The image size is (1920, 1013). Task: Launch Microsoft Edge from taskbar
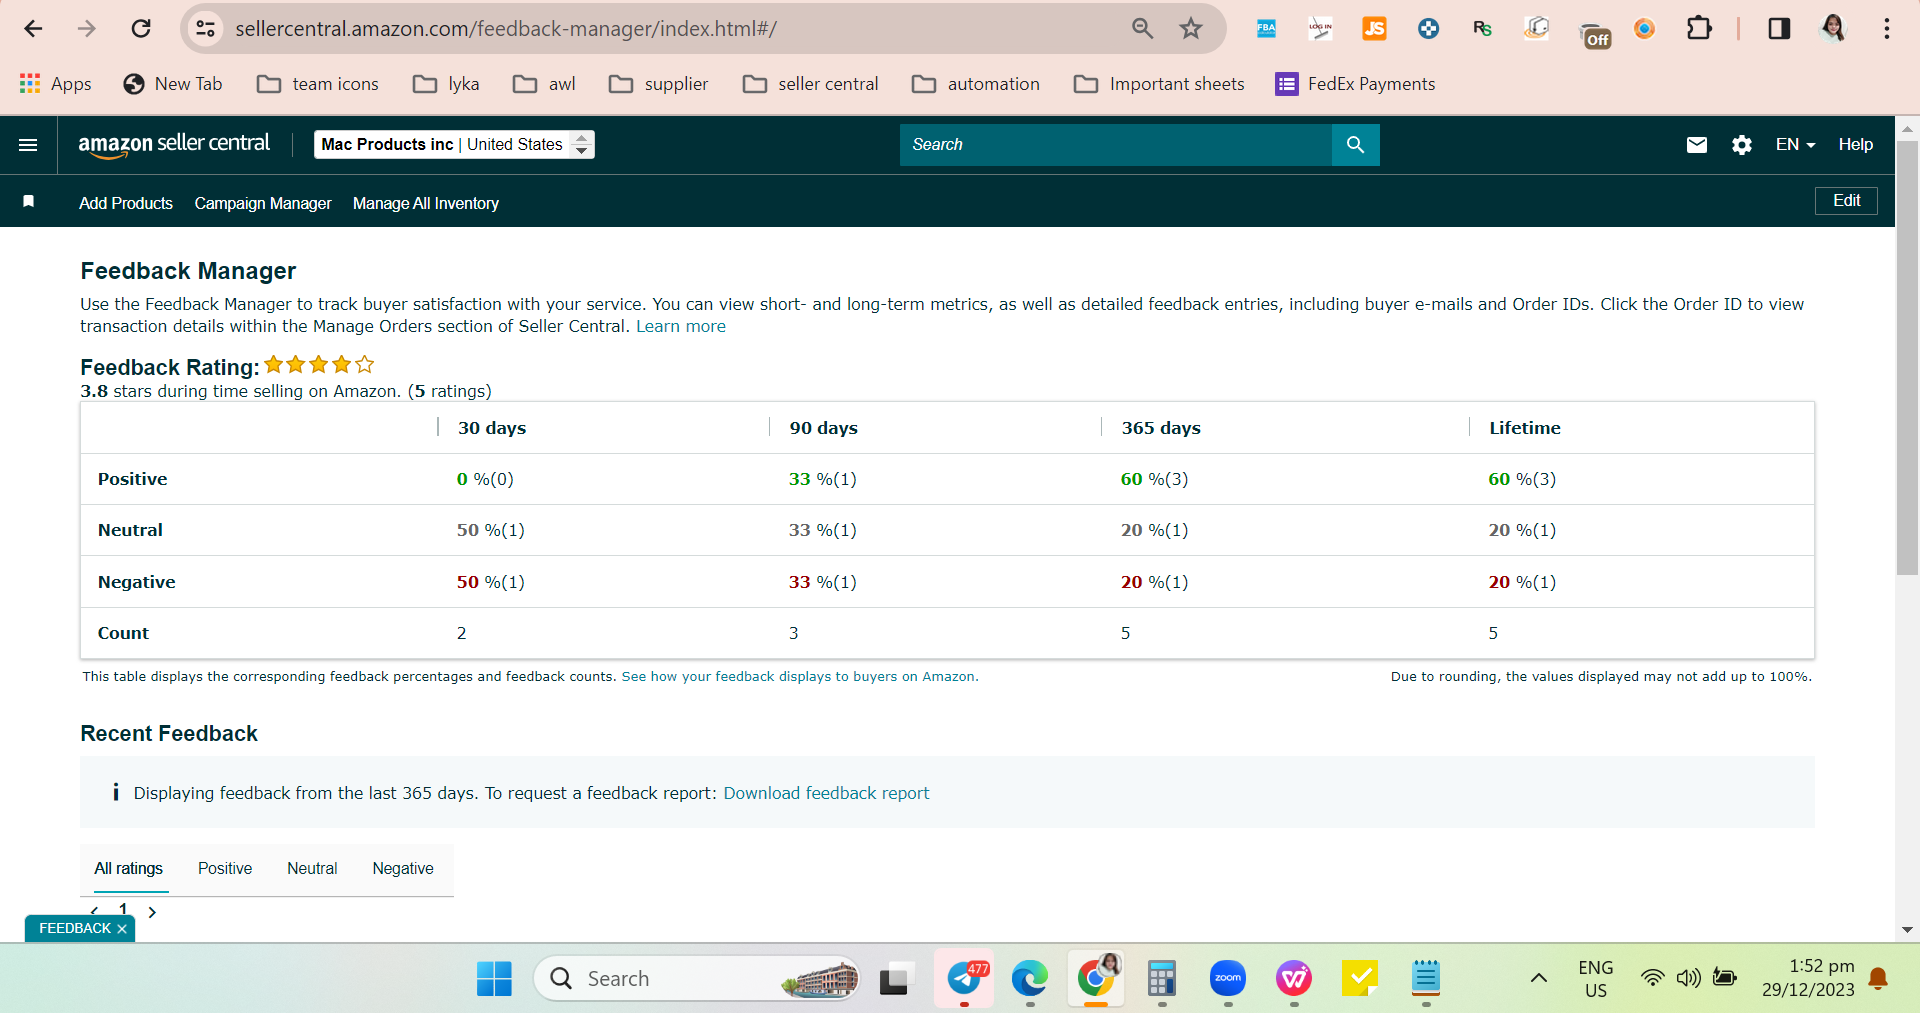pos(1029,979)
